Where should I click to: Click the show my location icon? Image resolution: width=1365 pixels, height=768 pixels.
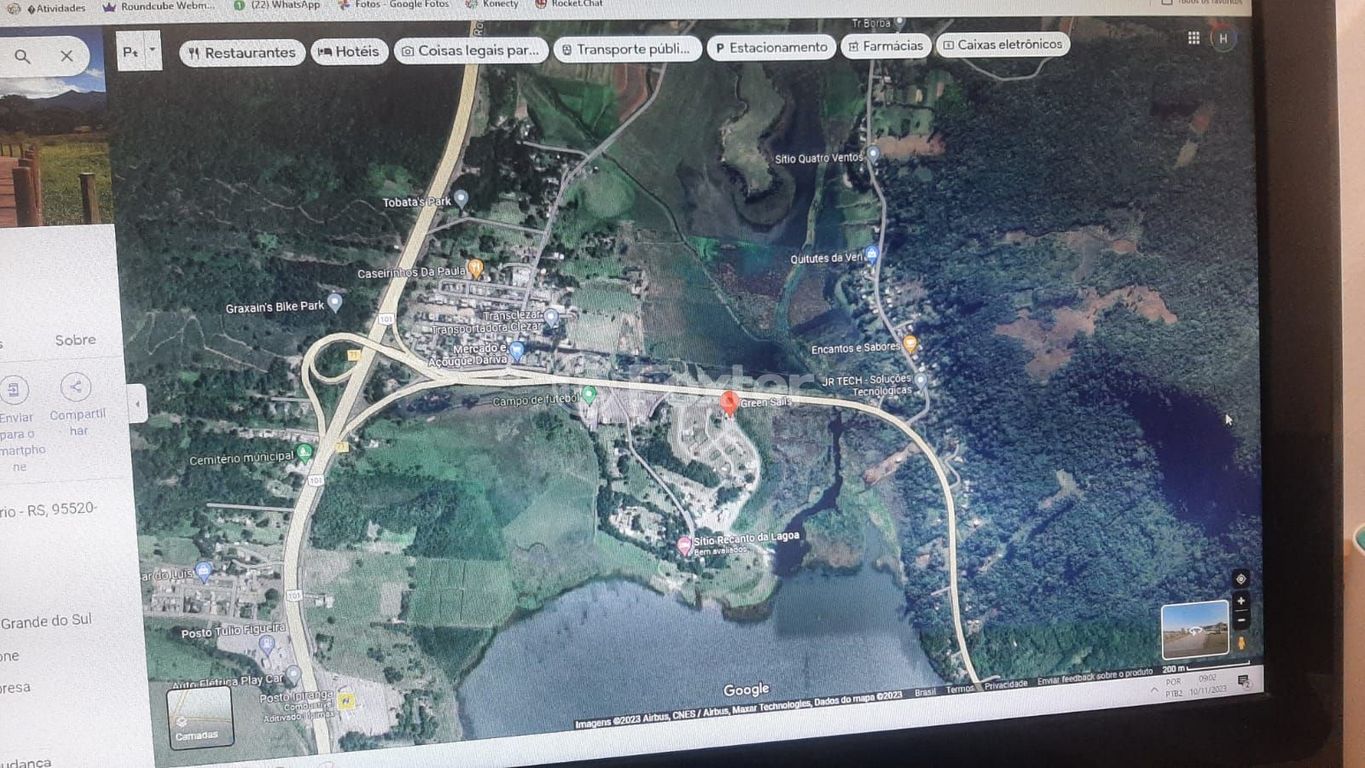[x=1241, y=579]
